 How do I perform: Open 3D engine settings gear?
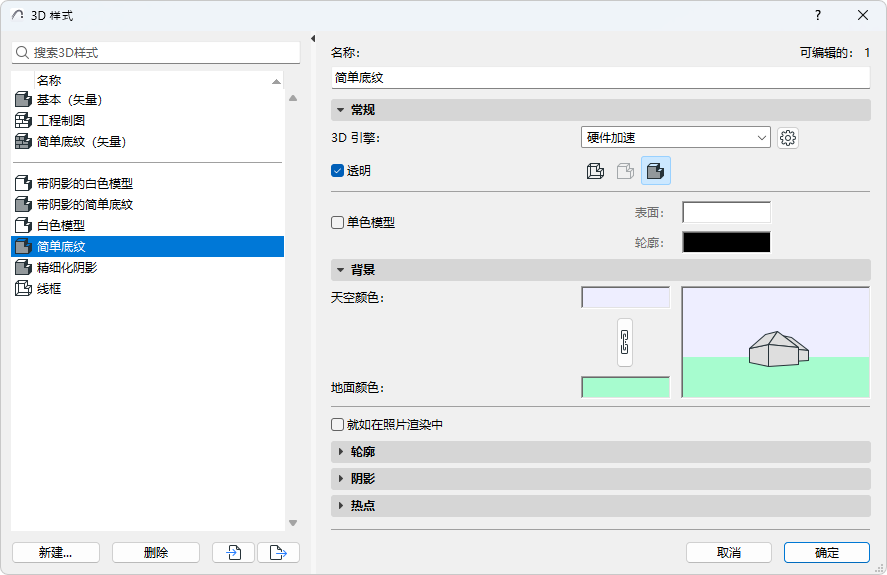787,138
